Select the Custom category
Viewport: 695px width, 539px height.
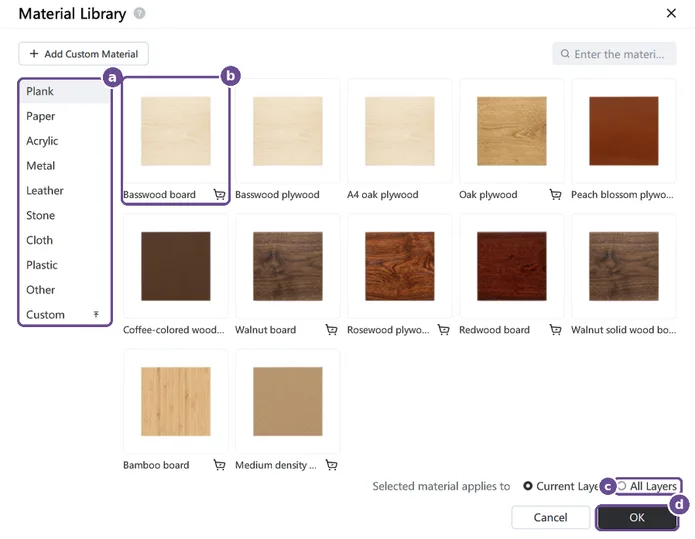pos(65,315)
